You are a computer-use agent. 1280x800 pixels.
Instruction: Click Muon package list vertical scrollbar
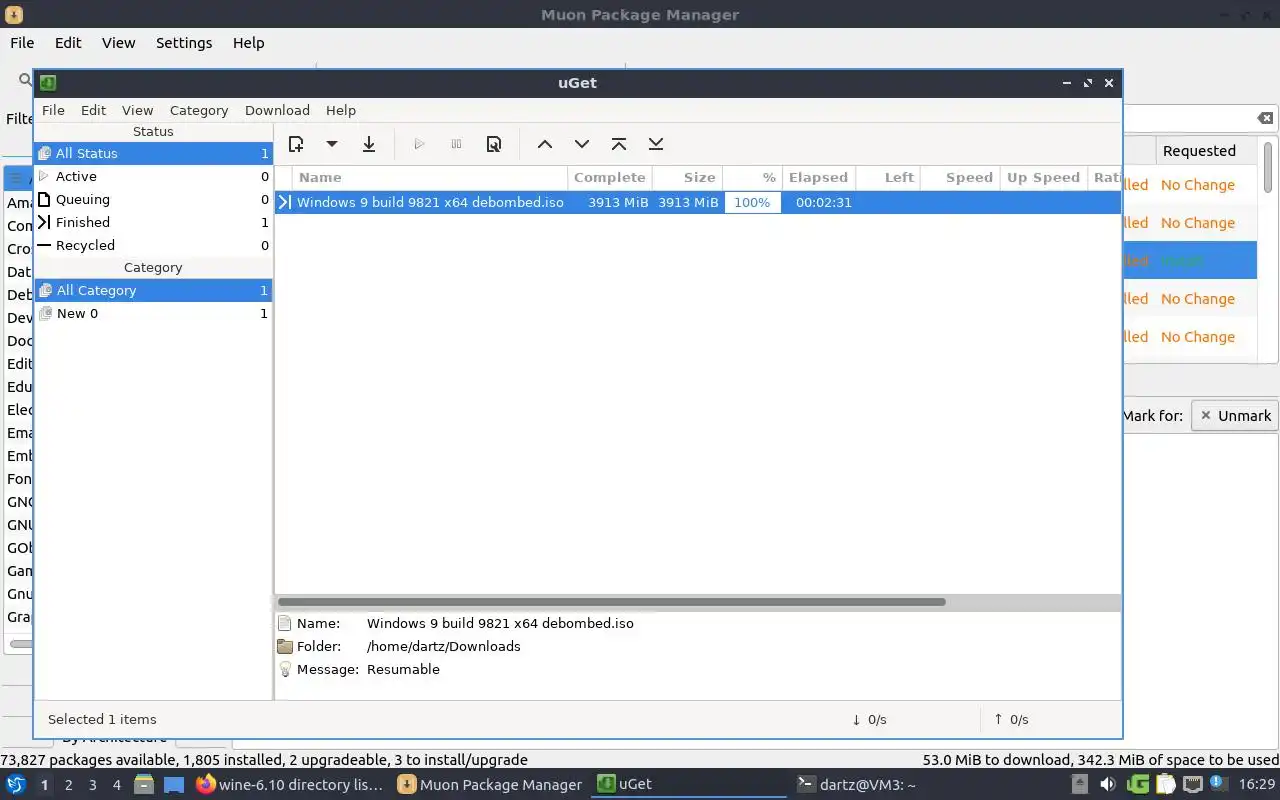pyautogui.click(x=1268, y=167)
